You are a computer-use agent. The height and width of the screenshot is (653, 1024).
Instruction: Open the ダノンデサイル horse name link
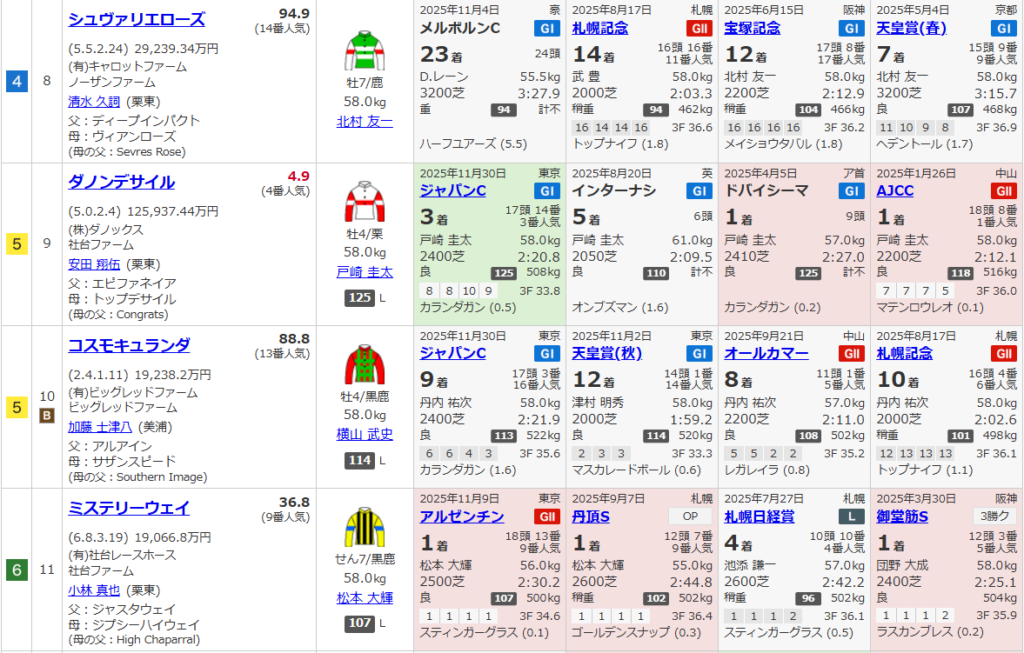point(121,182)
